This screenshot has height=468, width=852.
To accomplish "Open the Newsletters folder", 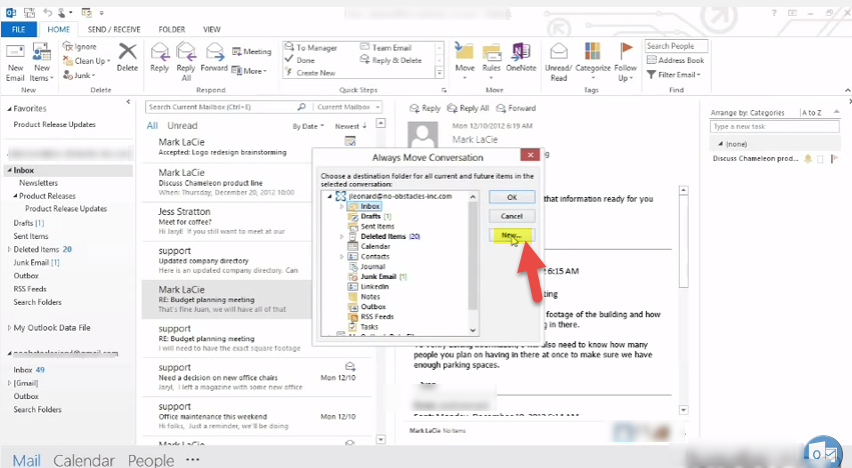I will (38, 183).
